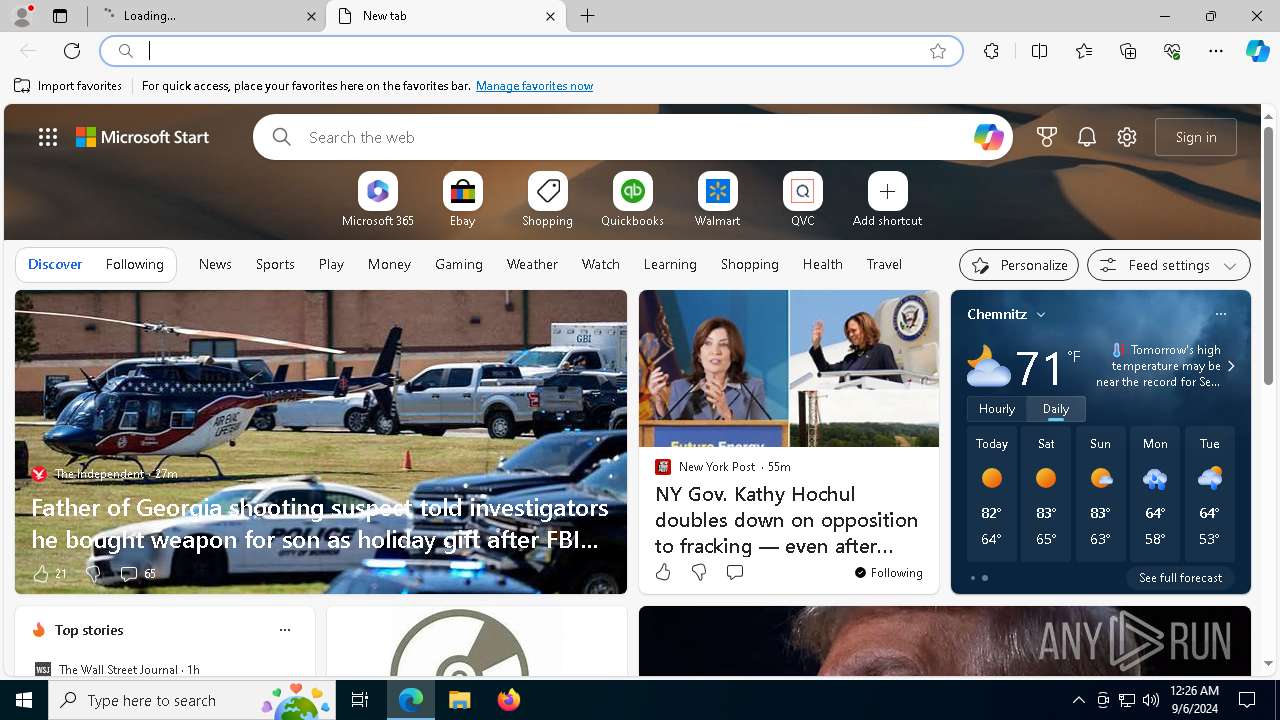Open Manage favorites now link

(534, 86)
